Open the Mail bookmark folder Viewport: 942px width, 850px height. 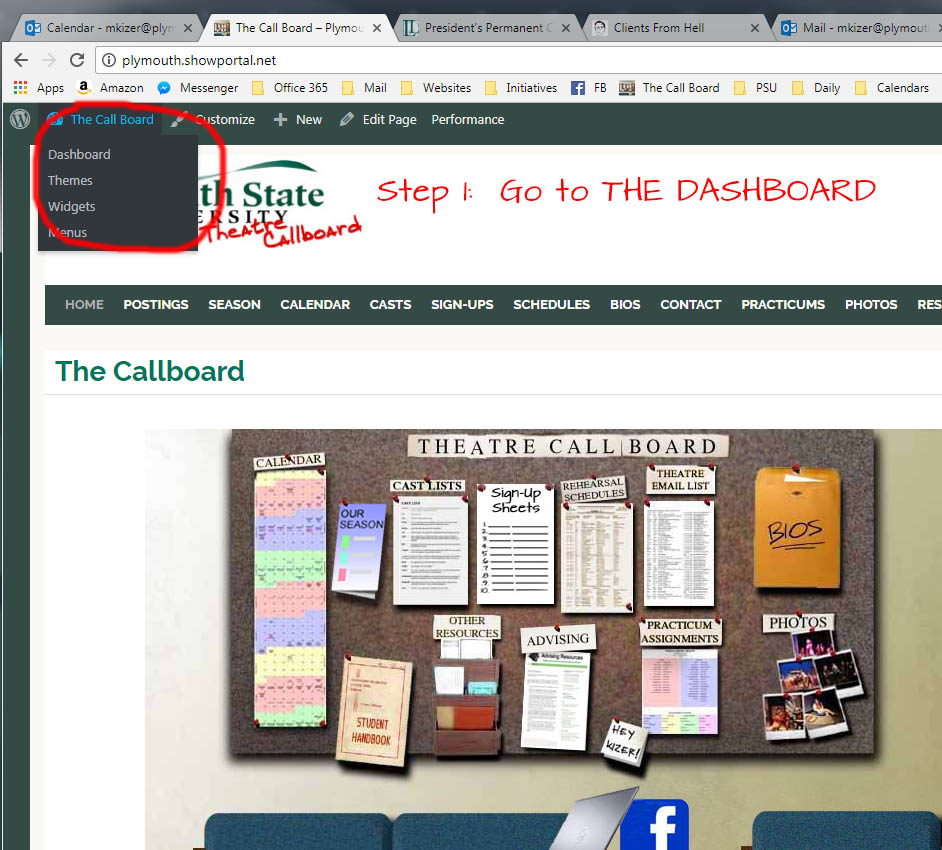pos(364,88)
